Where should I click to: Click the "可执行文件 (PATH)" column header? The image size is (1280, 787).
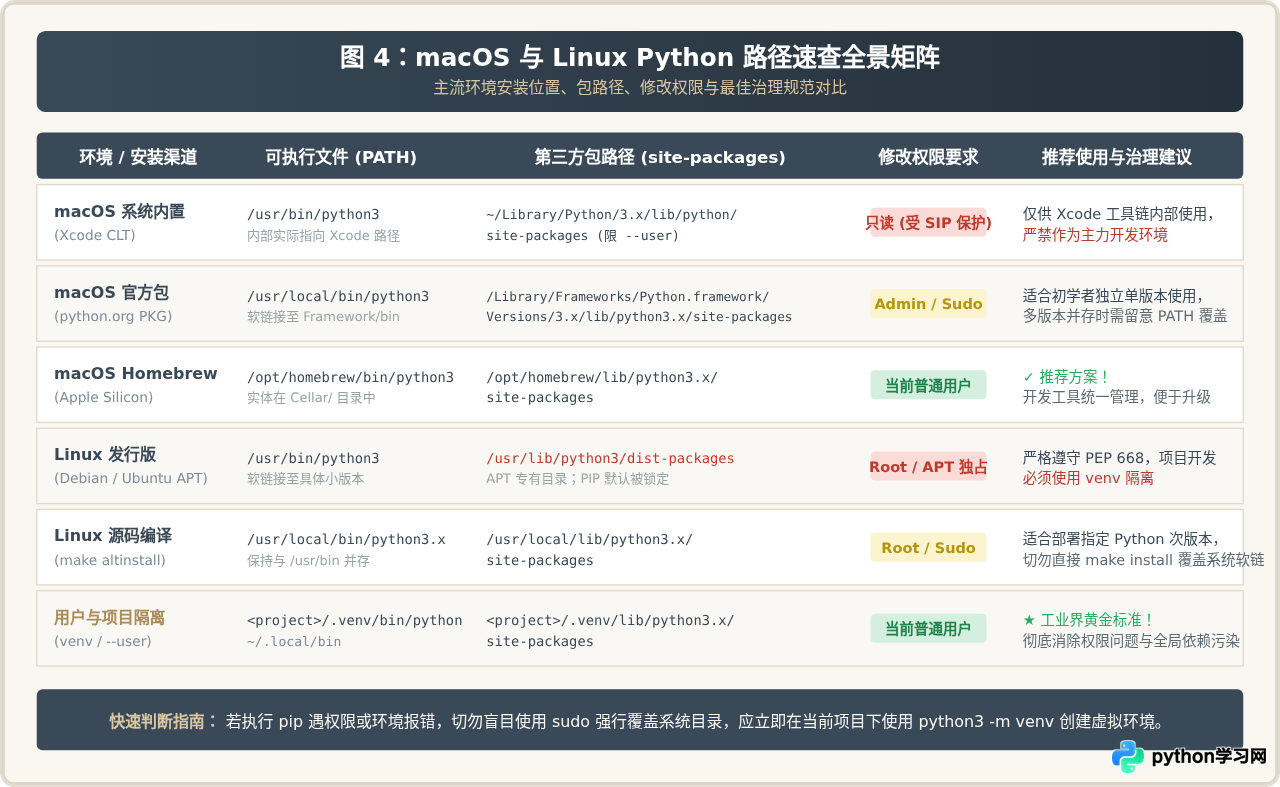coord(341,157)
